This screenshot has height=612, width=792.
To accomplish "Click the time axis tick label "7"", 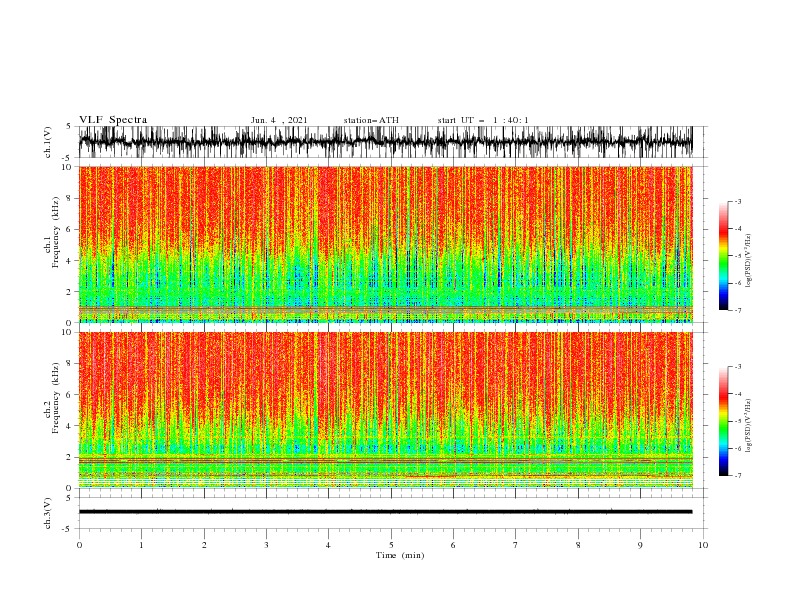I will coord(516,545).
